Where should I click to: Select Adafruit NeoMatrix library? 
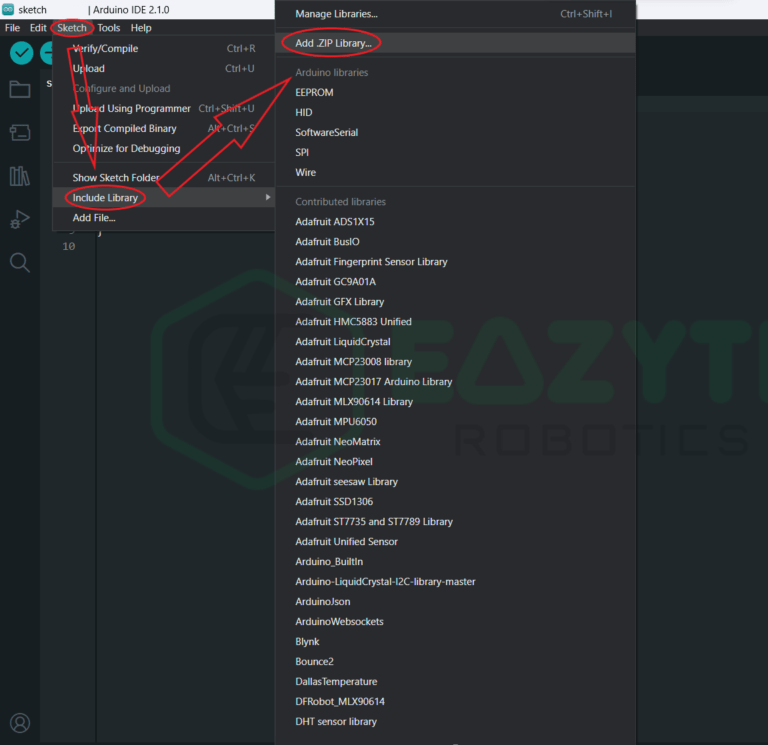[x=456, y=442]
